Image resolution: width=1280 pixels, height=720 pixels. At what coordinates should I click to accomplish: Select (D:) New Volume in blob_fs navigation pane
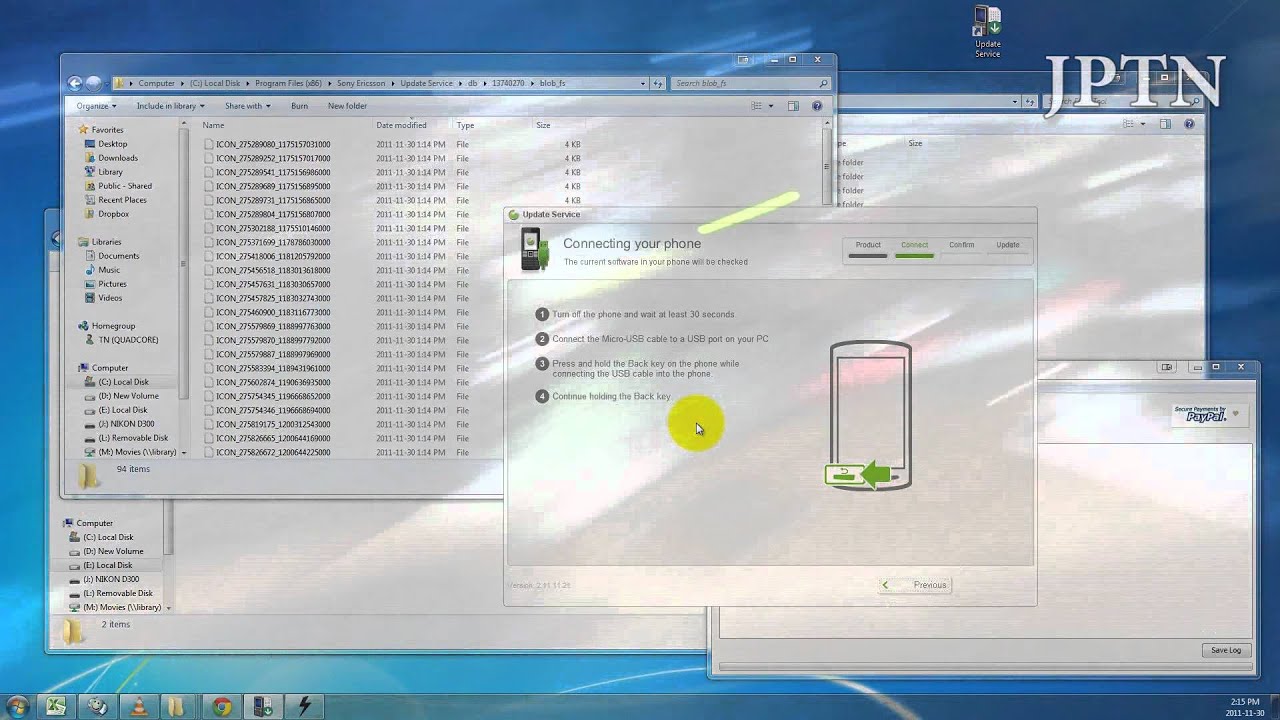point(128,396)
